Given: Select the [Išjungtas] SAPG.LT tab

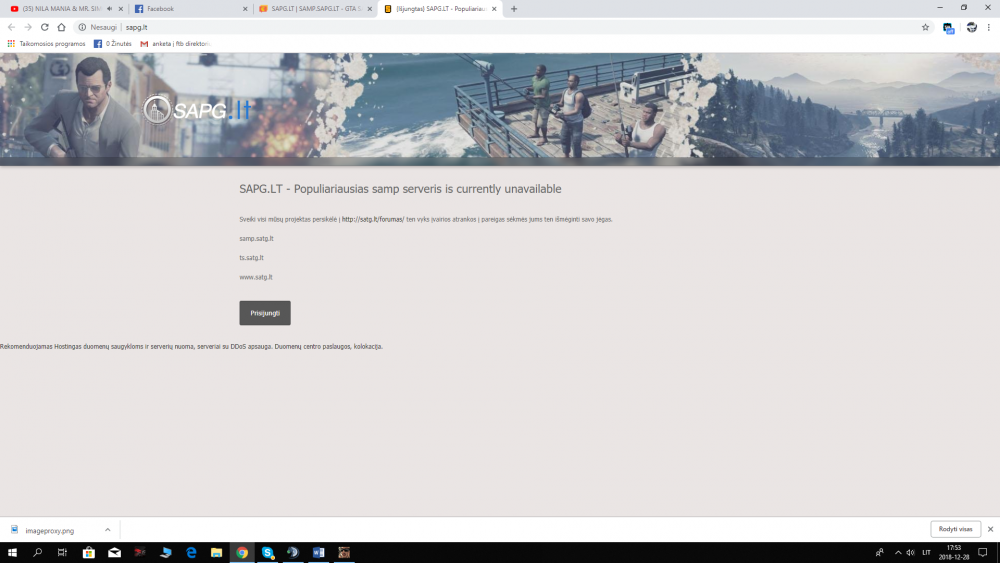Looking at the screenshot, I should (x=441, y=9).
